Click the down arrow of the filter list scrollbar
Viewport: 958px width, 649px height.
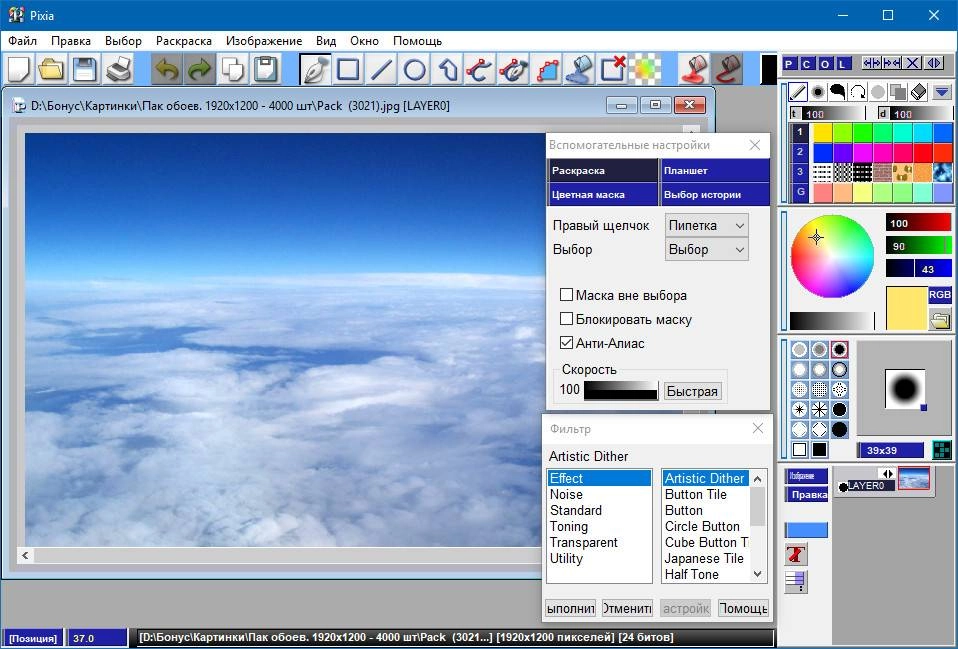click(x=758, y=574)
